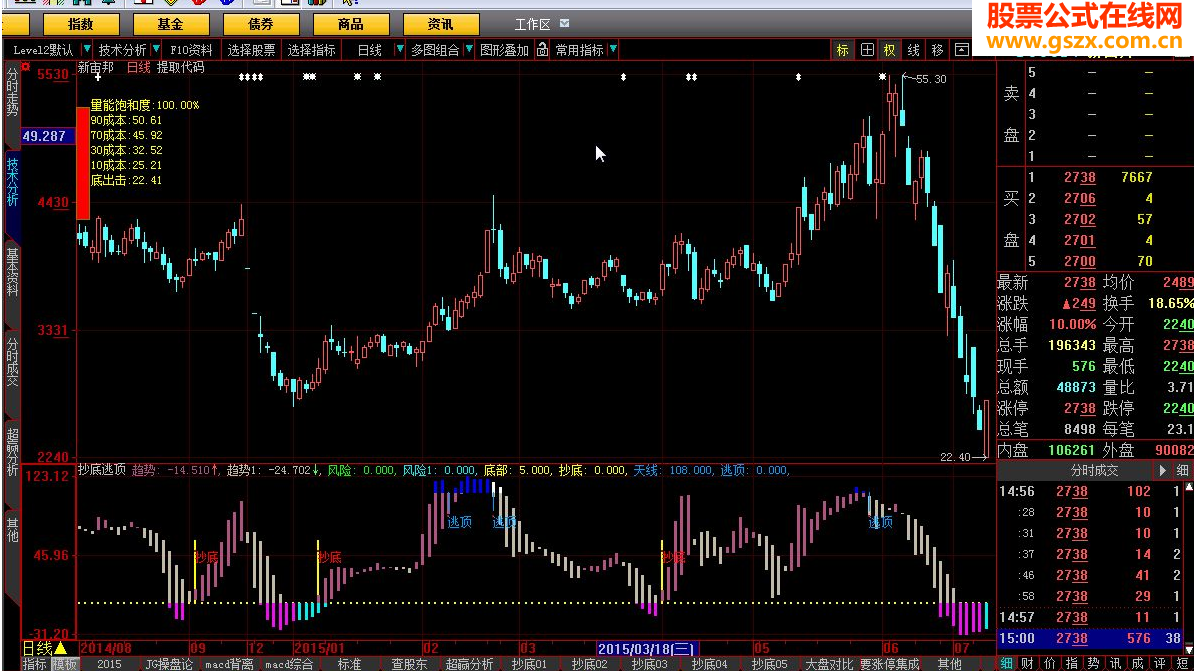1194x671 pixels.
Task: Click the small red settings icon at chart corner
Action: (25, 67)
